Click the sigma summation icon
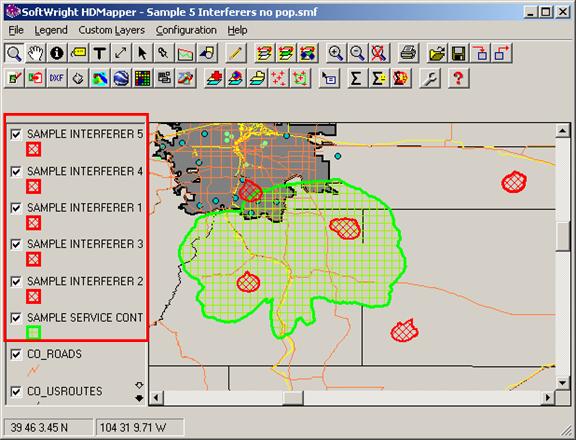Viewport: 576px width, 440px height. coord(356,78)
